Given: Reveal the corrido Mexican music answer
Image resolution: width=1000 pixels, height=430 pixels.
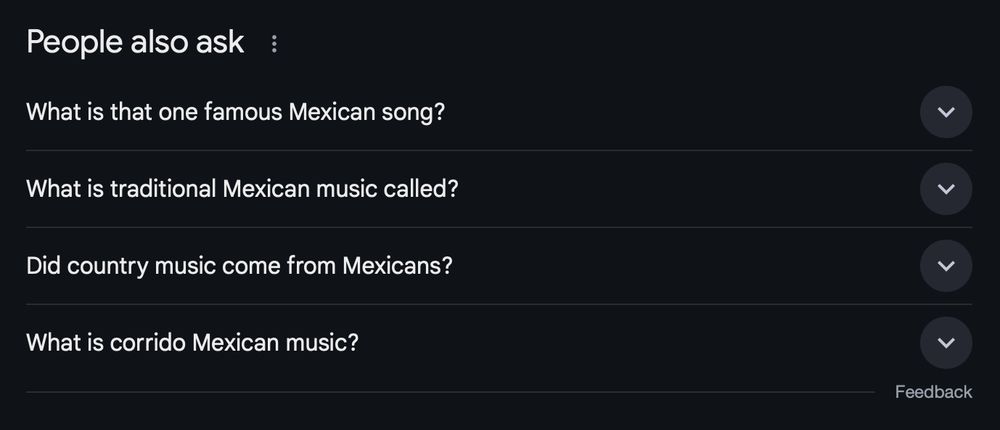Looking at the screenshot, I should click(192, 343).
